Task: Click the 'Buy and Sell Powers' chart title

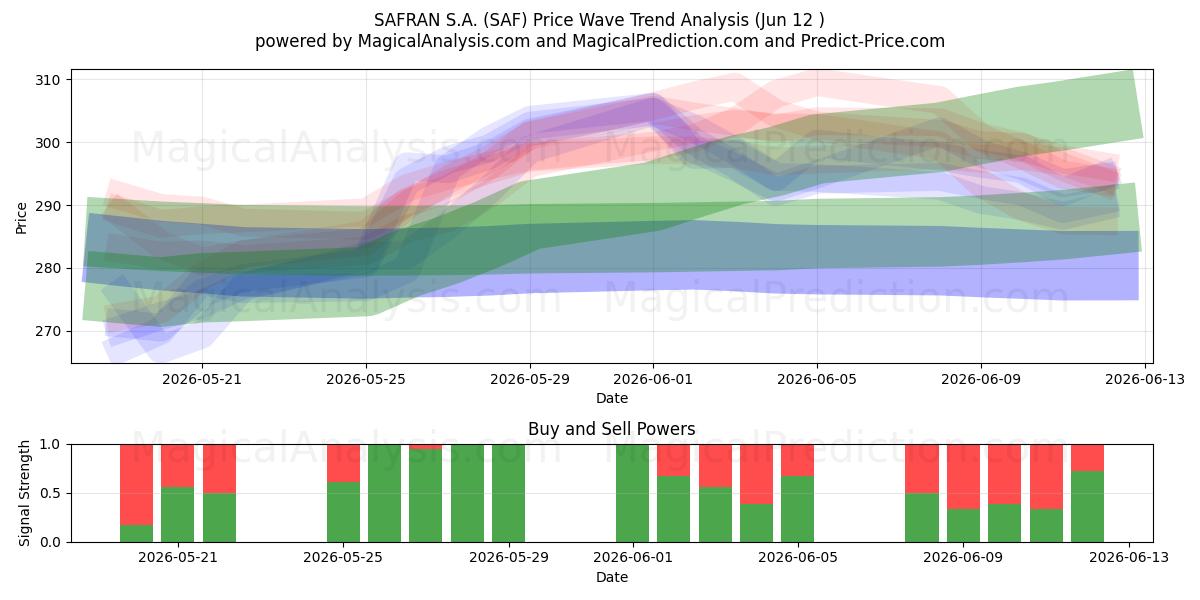Action: 612,429
